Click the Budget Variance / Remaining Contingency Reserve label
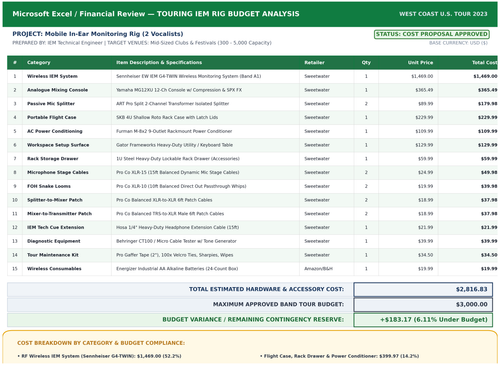500x365 pixels. click(253, 320)
